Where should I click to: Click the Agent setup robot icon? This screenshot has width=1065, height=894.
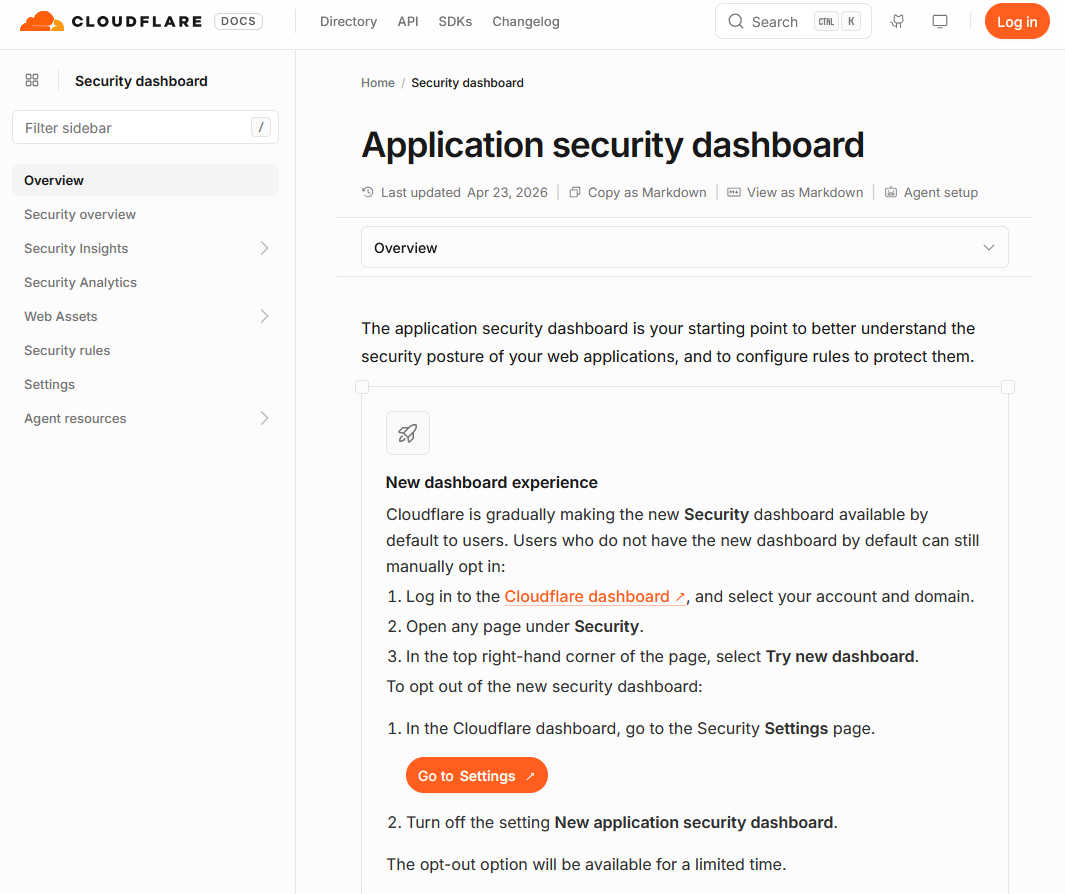point(890,192)
